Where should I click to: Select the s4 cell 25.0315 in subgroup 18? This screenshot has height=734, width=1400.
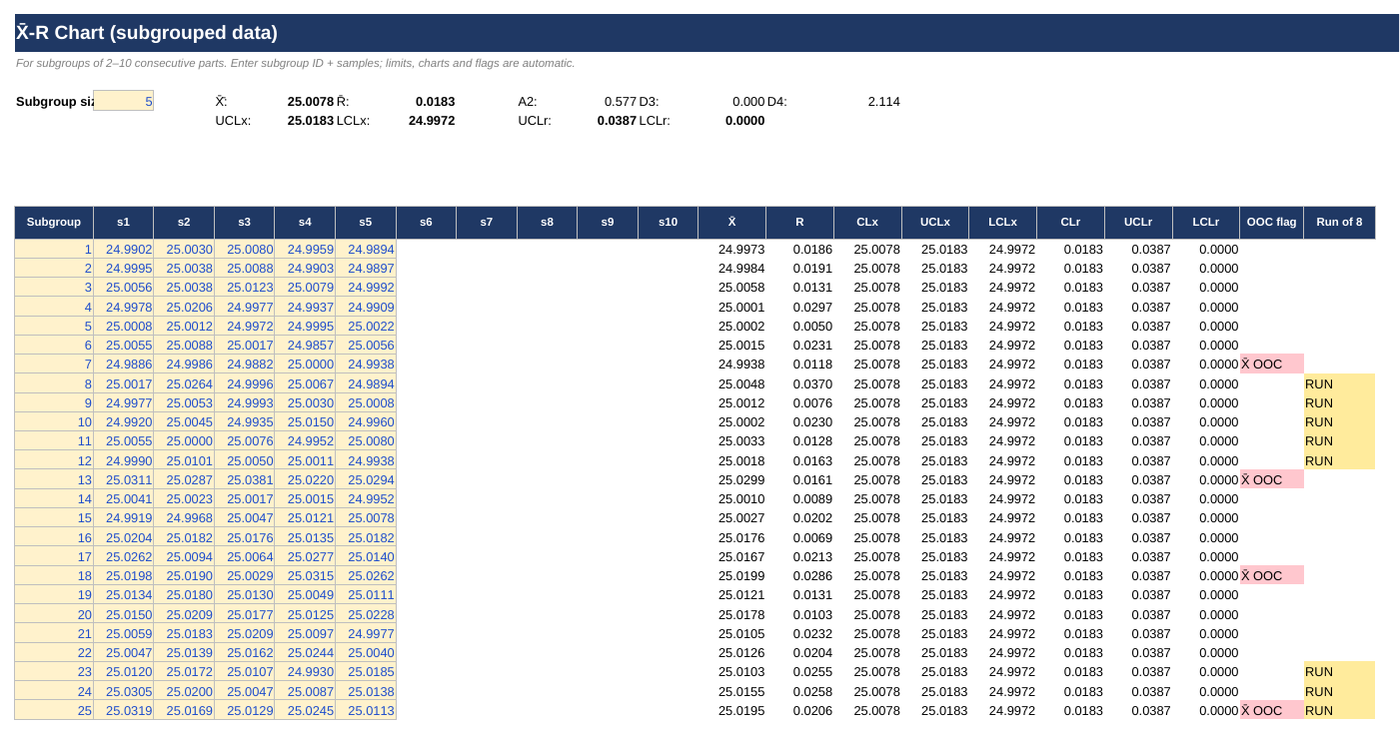[305, 576]
